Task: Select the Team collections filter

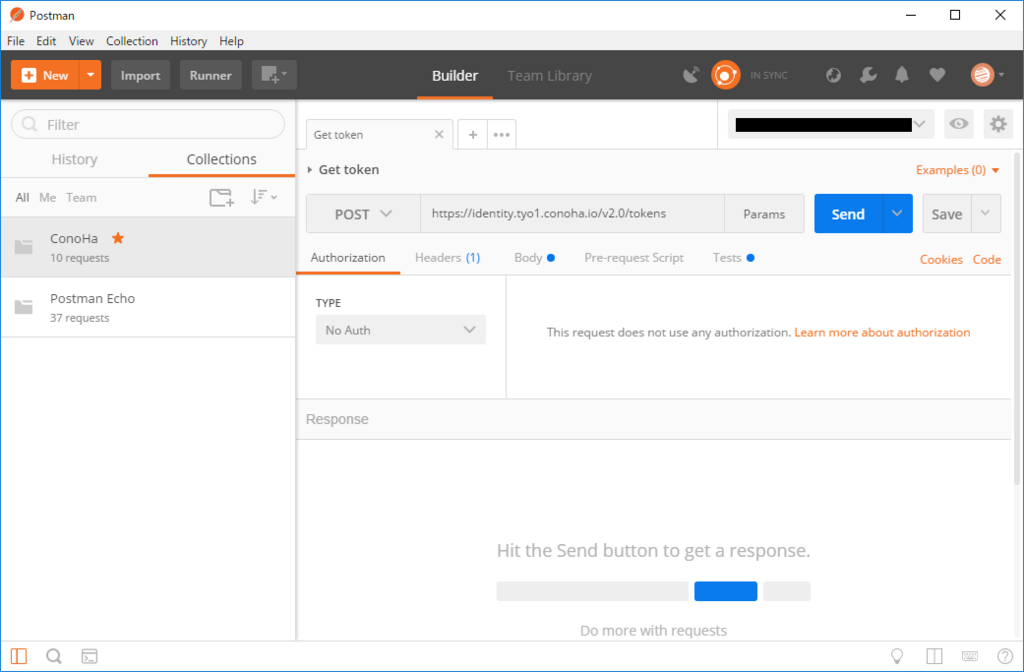Action: click(81, 197)
